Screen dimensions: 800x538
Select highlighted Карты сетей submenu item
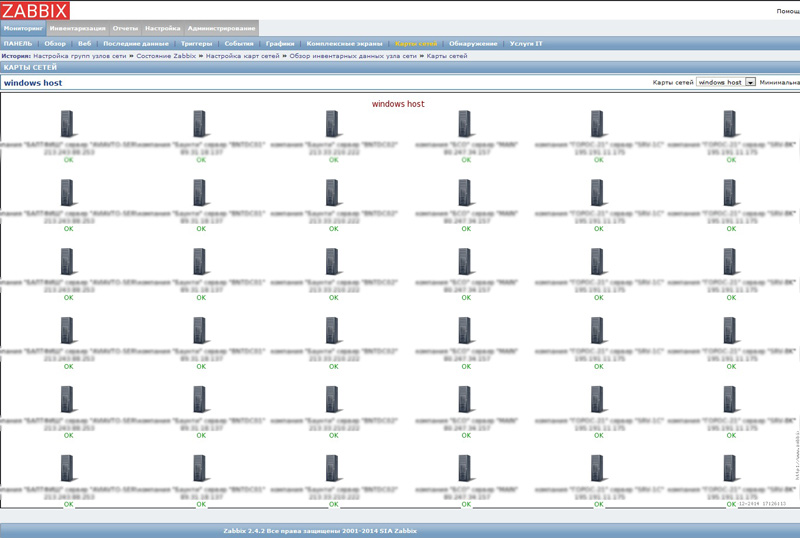coord(416,44)
